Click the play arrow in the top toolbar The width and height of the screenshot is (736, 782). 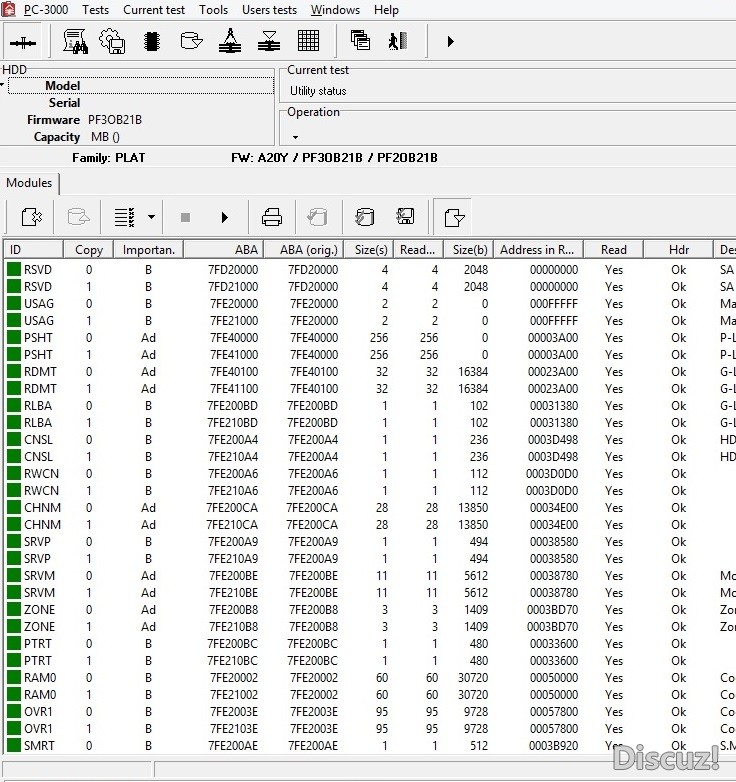click(x=450, y=41)
